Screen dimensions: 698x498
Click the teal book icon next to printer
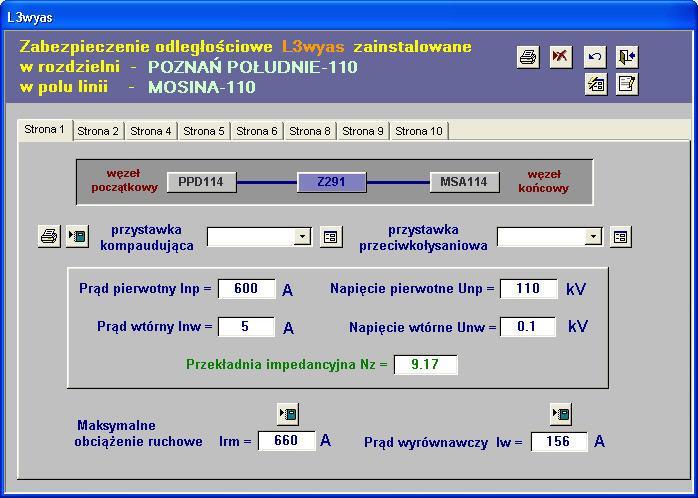click(77, 236)
